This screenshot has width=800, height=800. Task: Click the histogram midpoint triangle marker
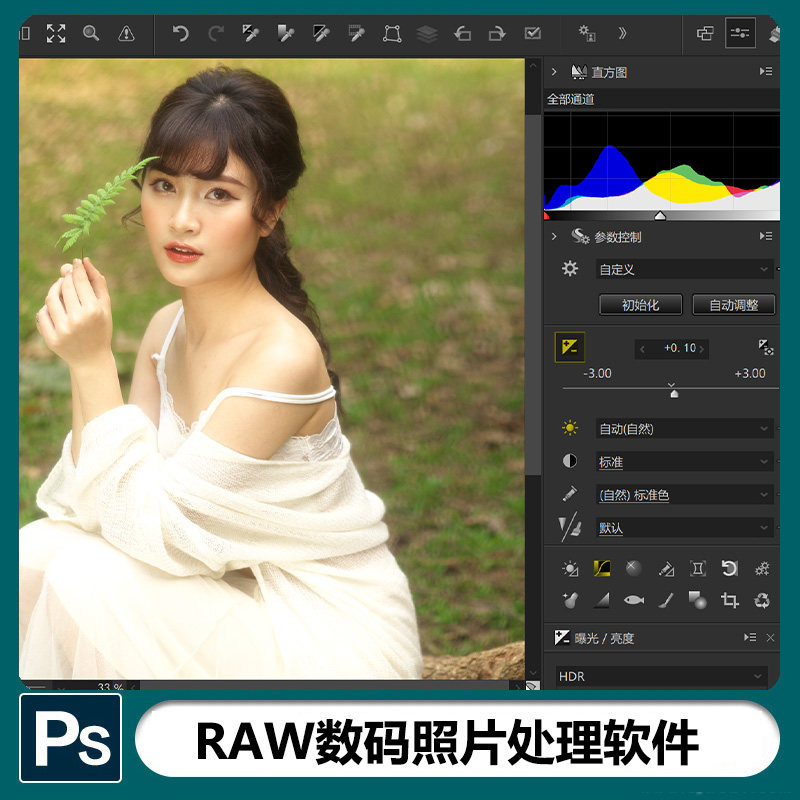660,216
